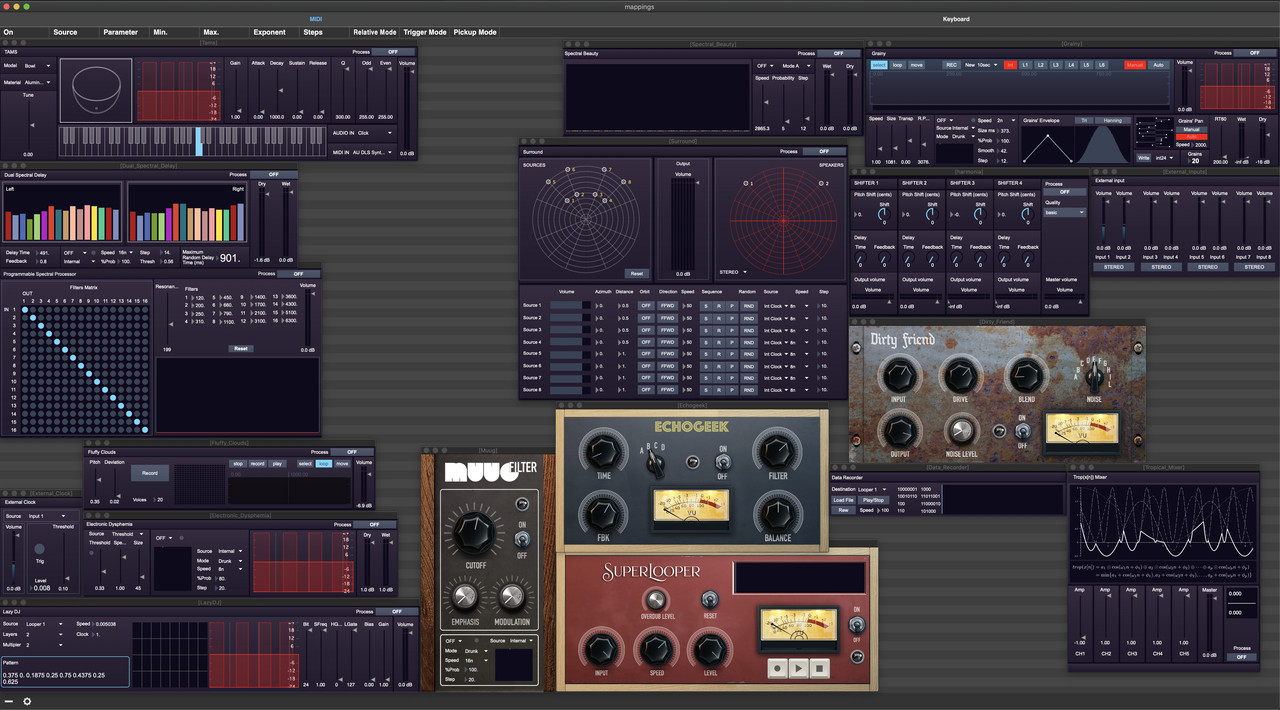1280x710 pixels.
Task: Click Grainy REC button
Action: pos(951,65)
